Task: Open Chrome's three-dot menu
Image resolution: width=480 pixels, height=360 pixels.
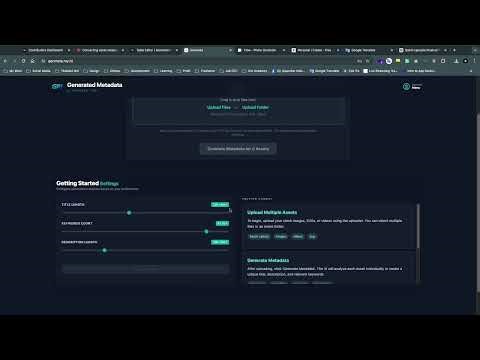Action: 474,61
